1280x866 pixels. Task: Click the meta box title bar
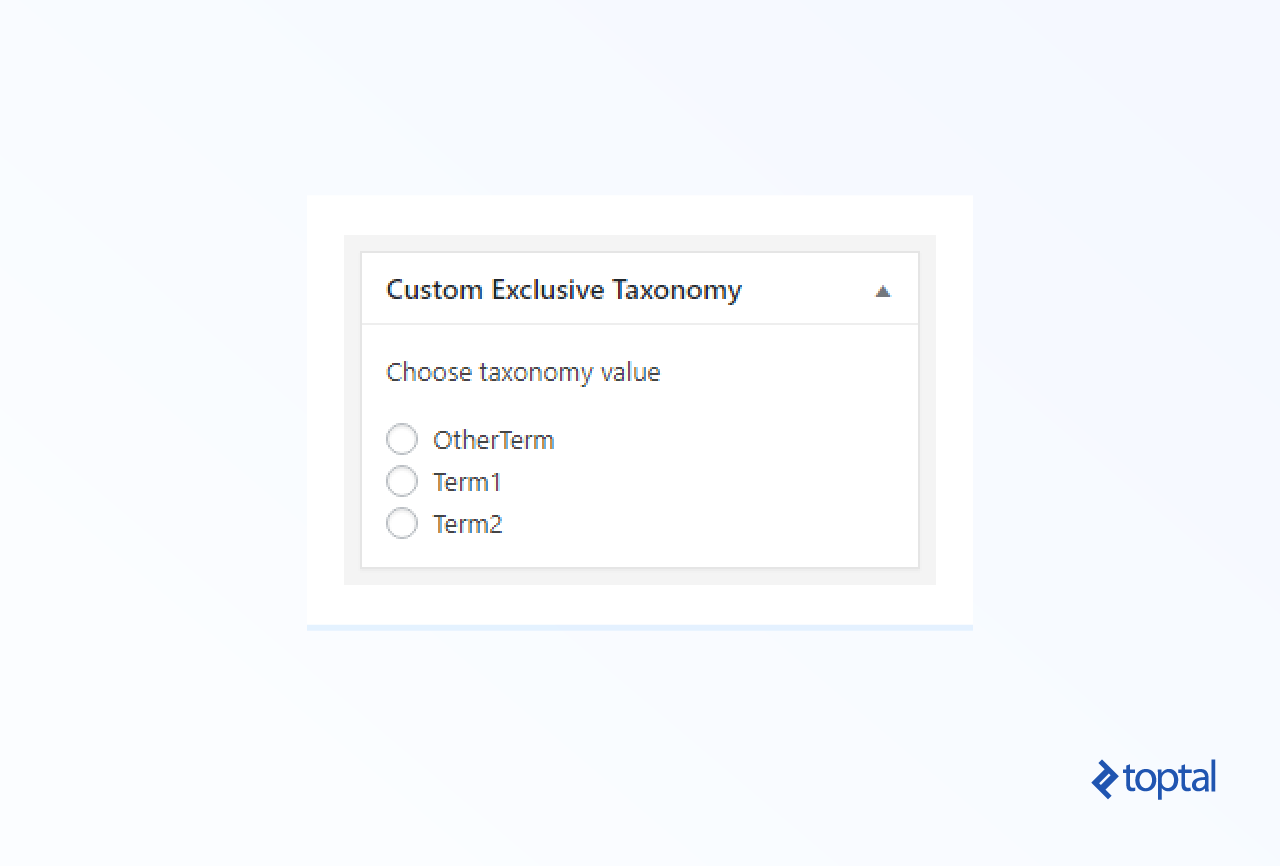point(640,288)
